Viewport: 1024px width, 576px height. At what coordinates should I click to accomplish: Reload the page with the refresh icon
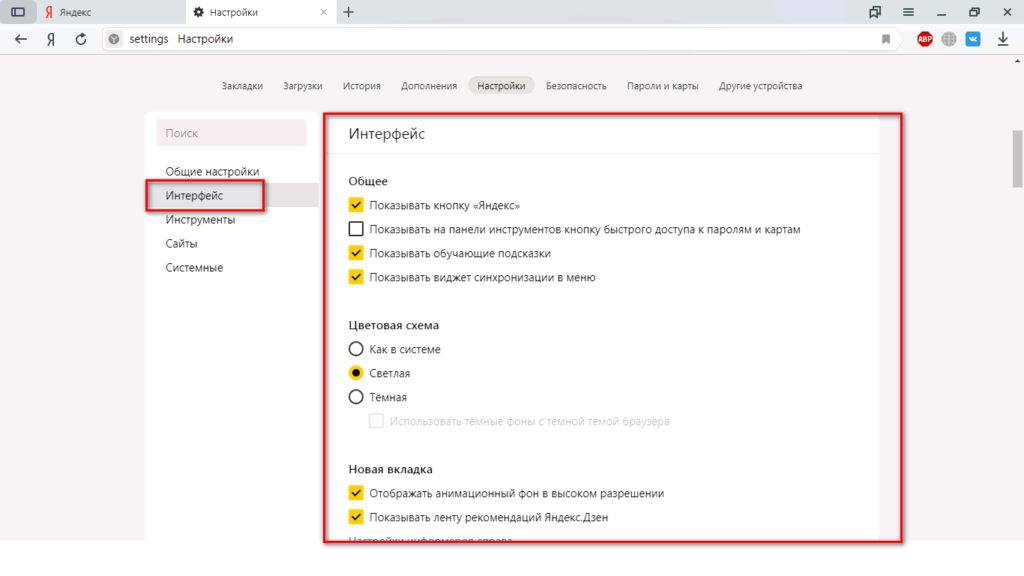[80, 39]
